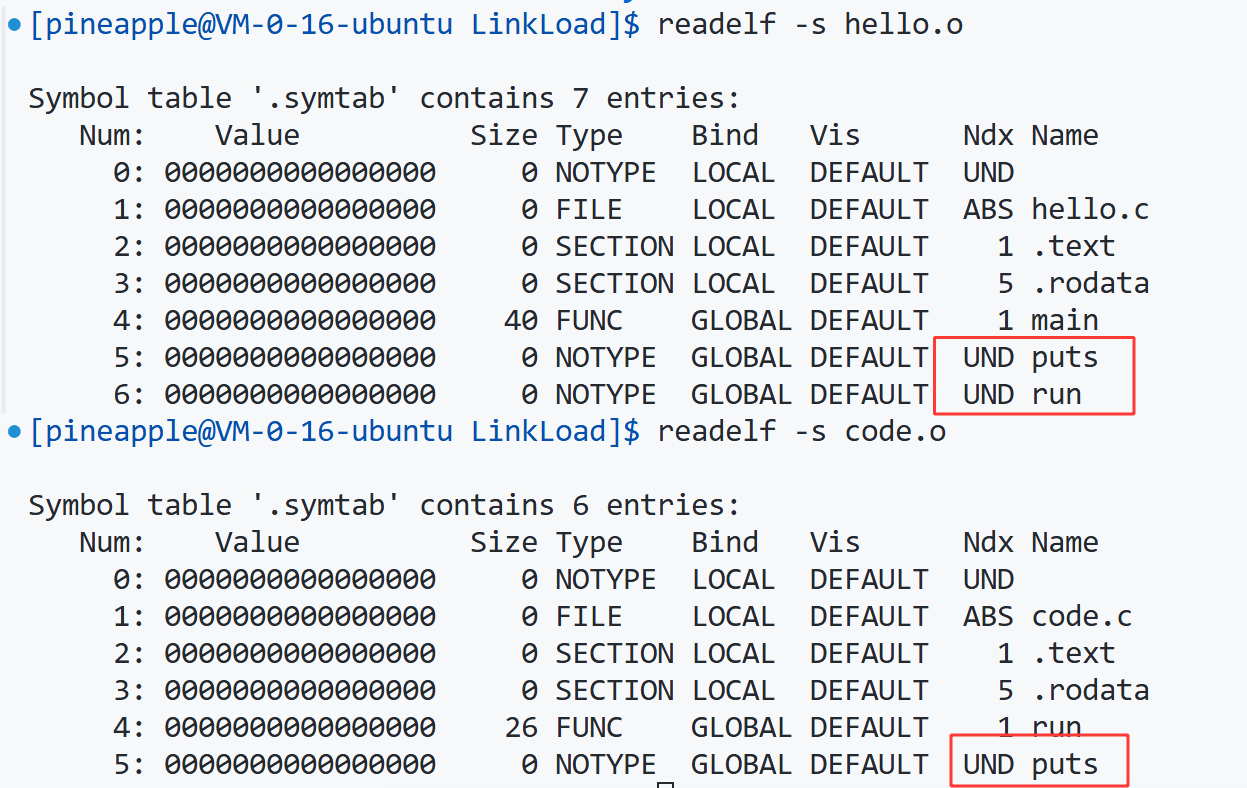Click '.rodata' in the code.o table

[x=1090, y=691]
